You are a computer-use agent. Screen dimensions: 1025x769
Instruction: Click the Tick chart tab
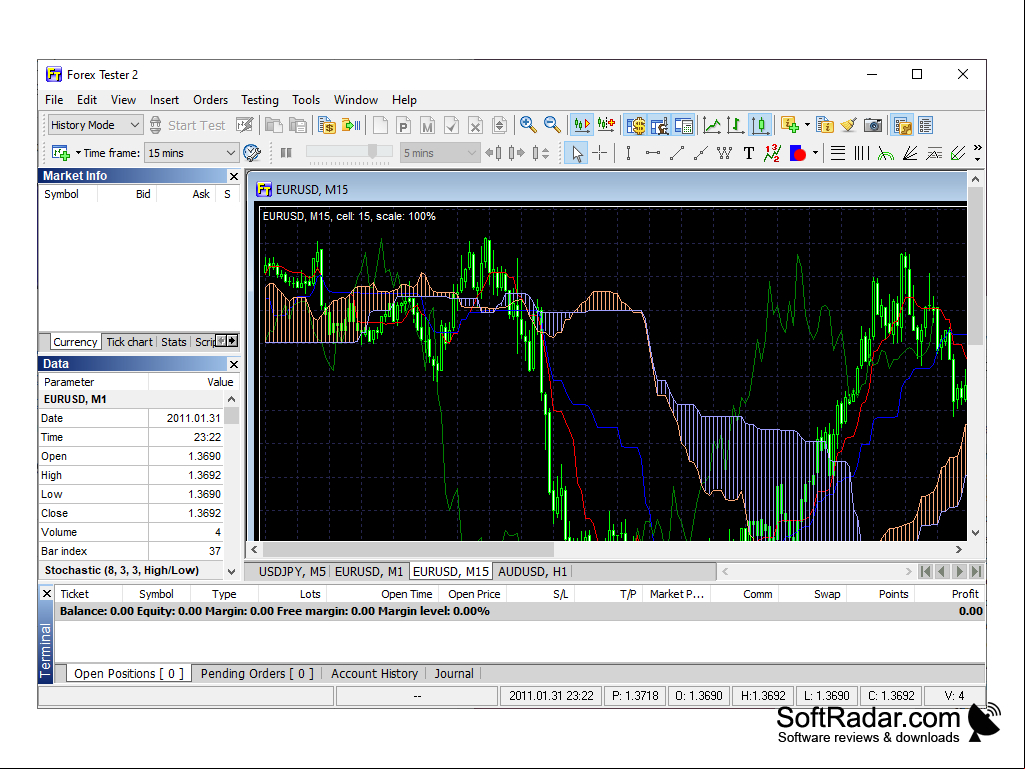(x=129, y=342)
